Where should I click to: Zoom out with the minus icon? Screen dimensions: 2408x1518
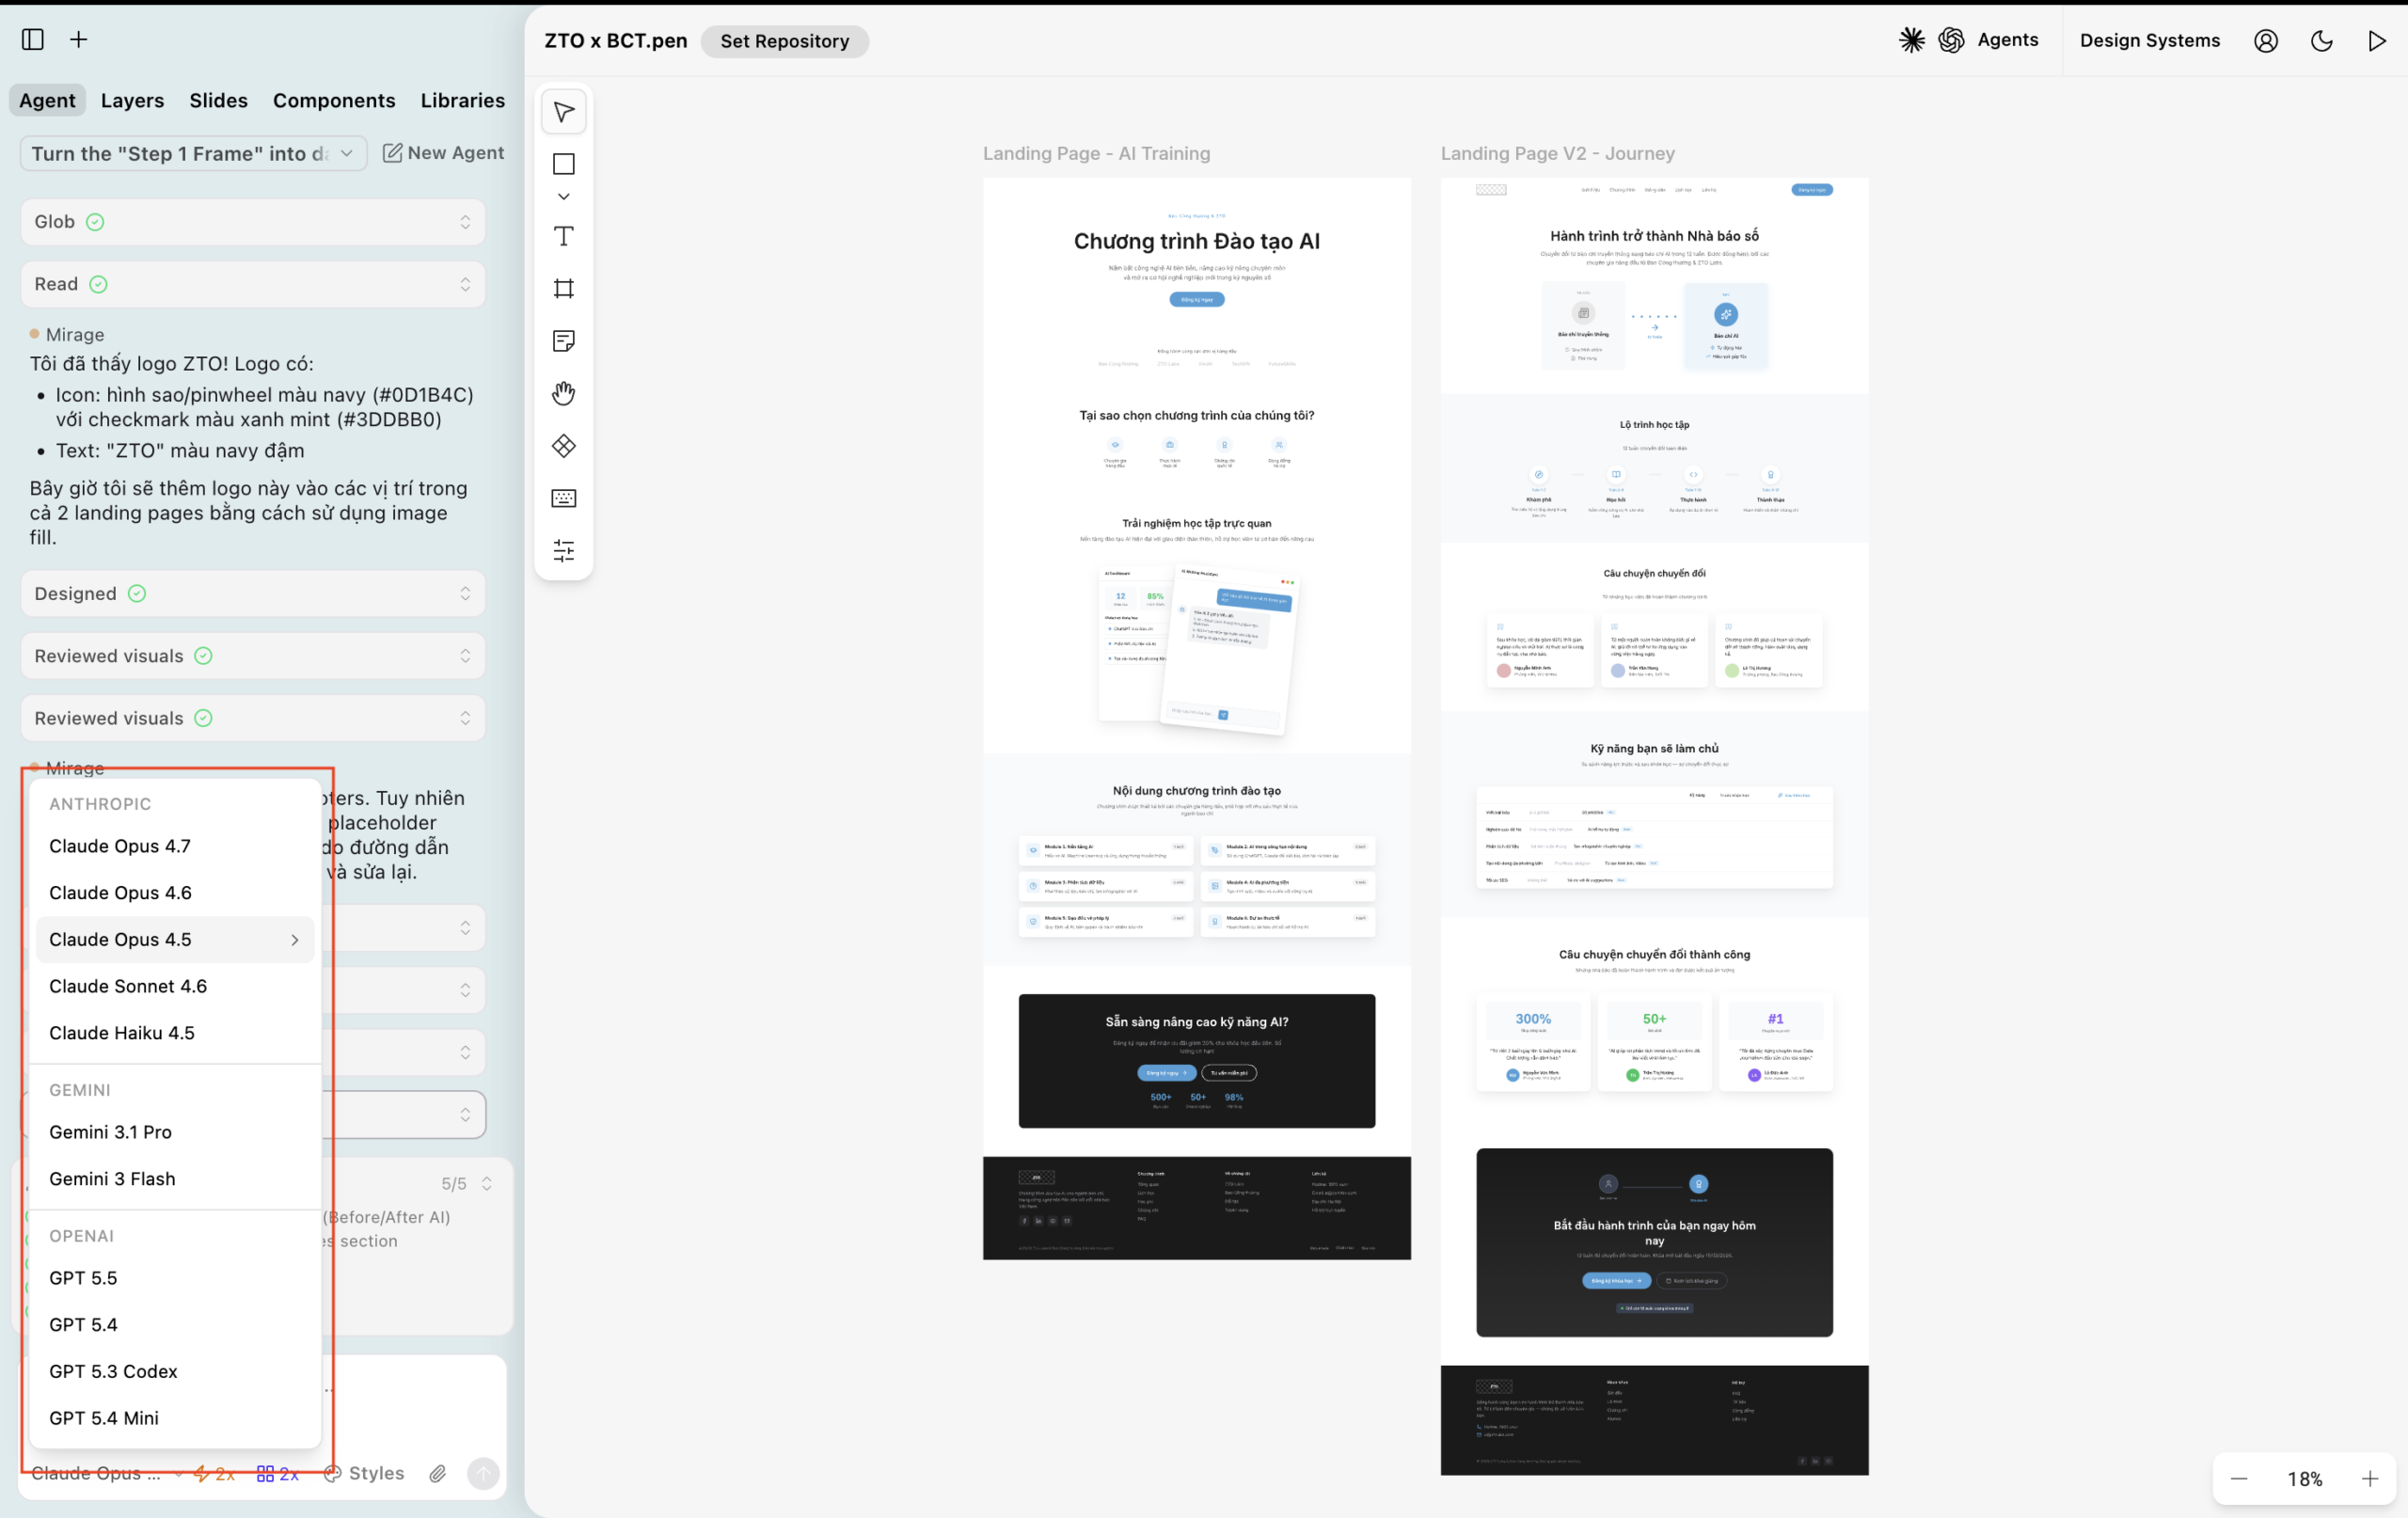(2239, 1479)
